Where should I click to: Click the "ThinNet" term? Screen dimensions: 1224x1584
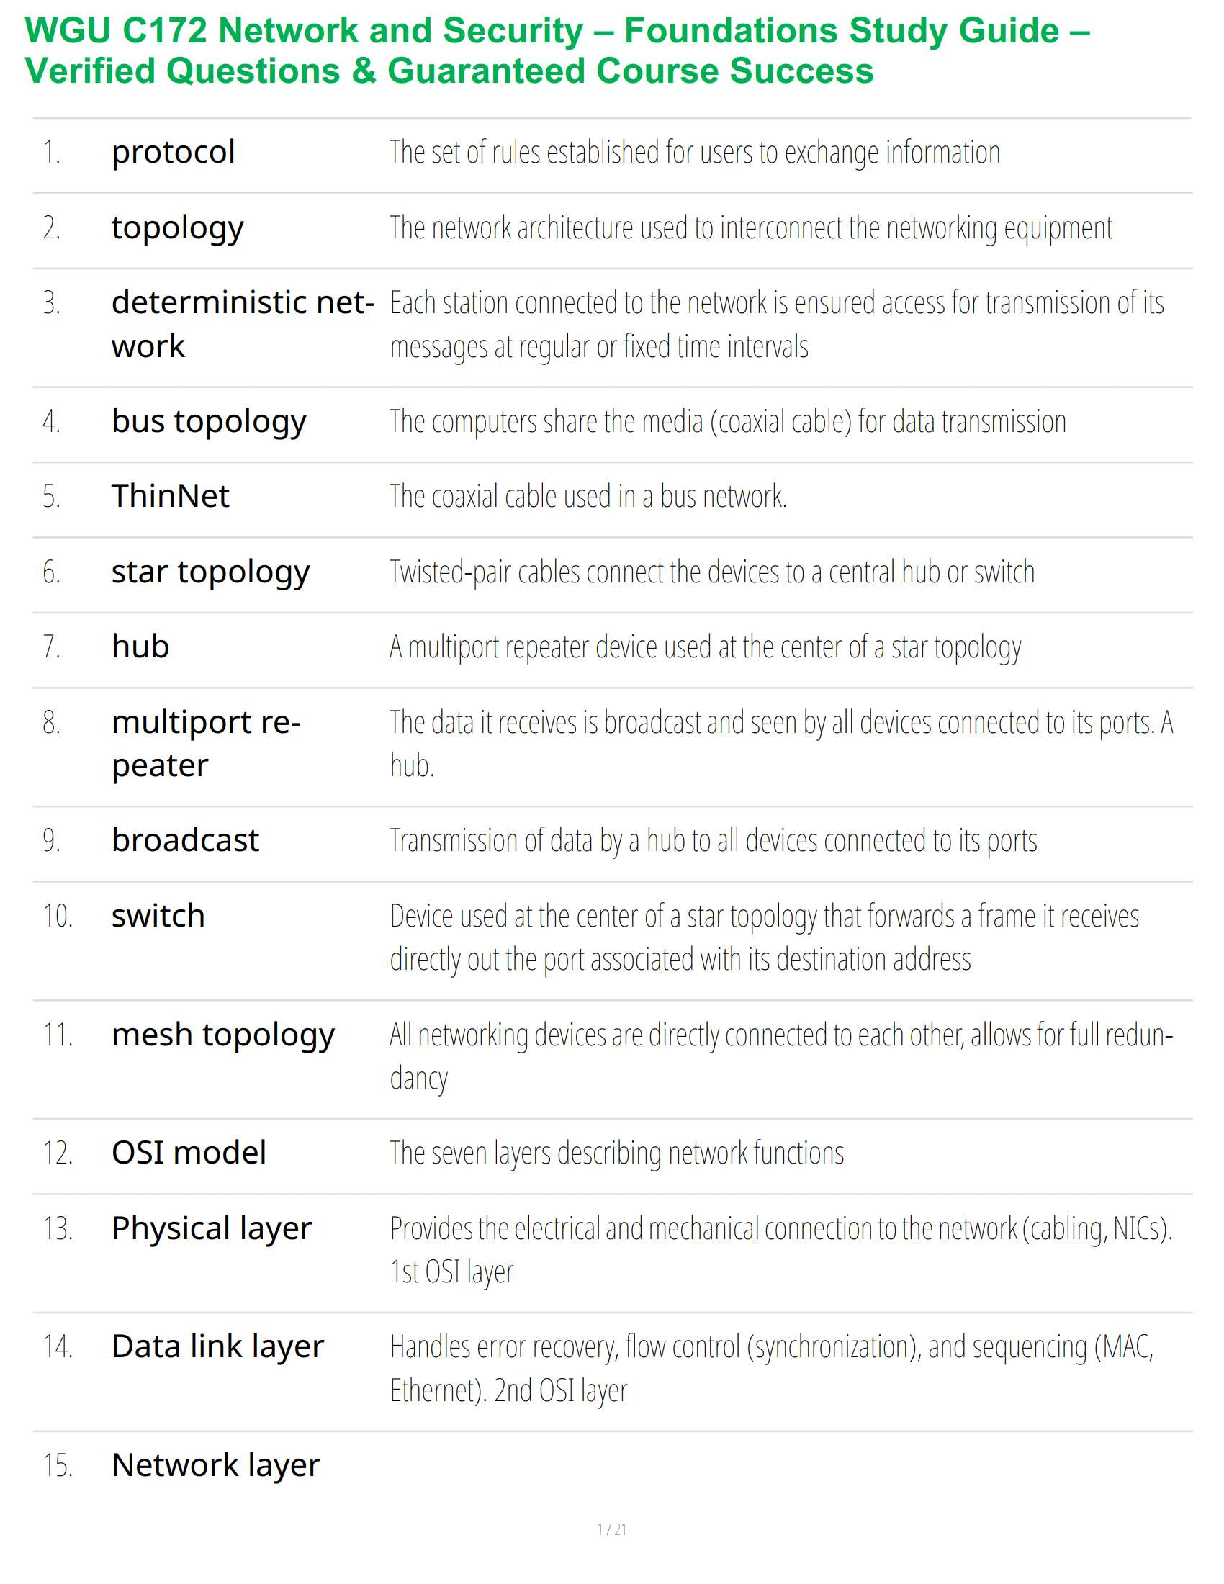click(170, 497)
